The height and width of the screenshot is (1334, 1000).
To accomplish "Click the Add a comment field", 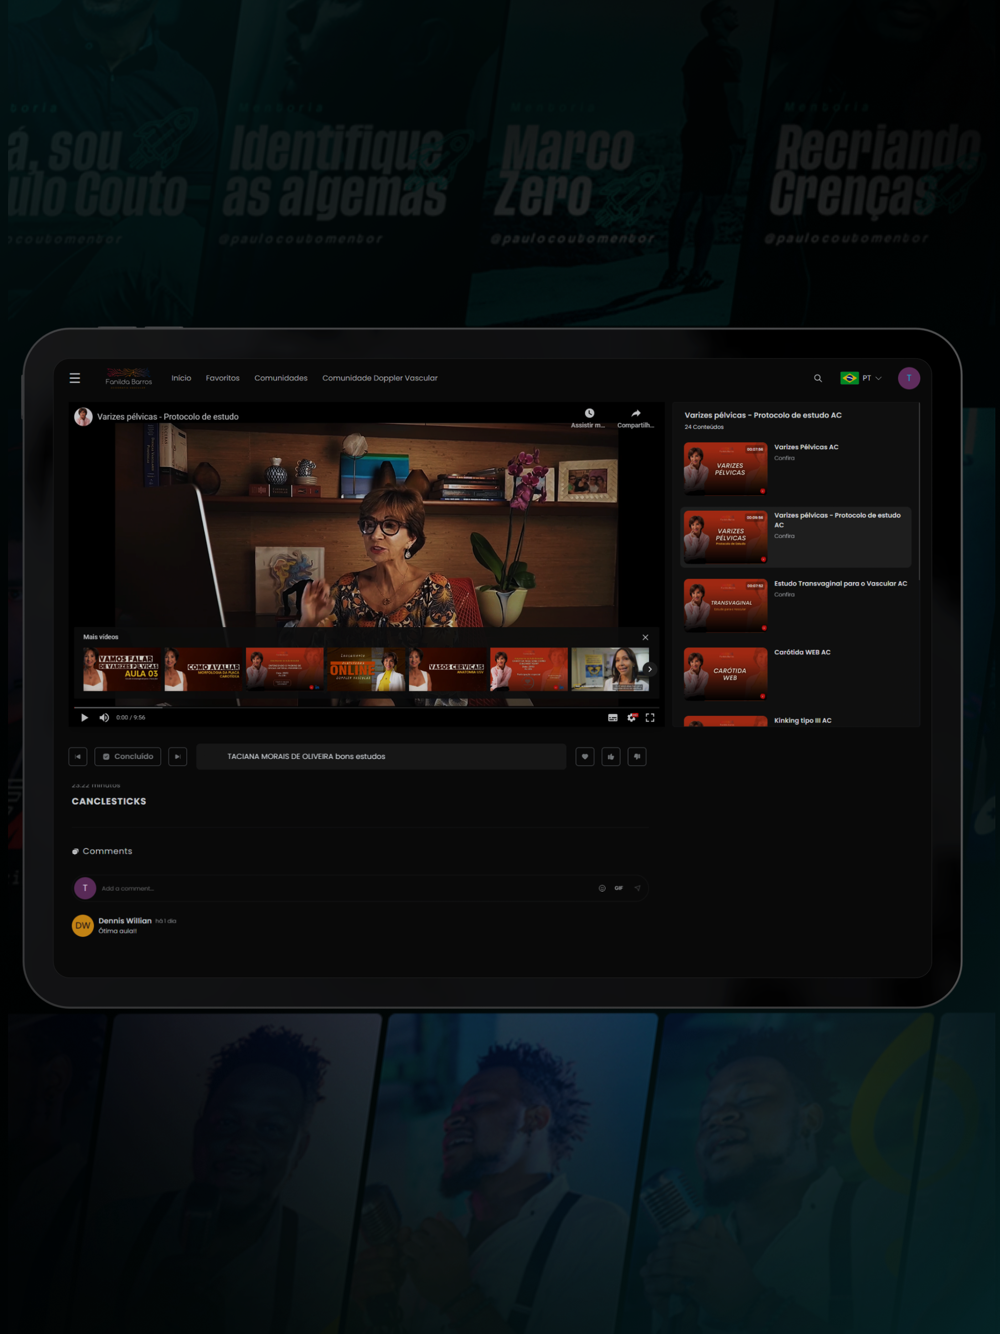I will pyautogui.click(x=345, y=888).
